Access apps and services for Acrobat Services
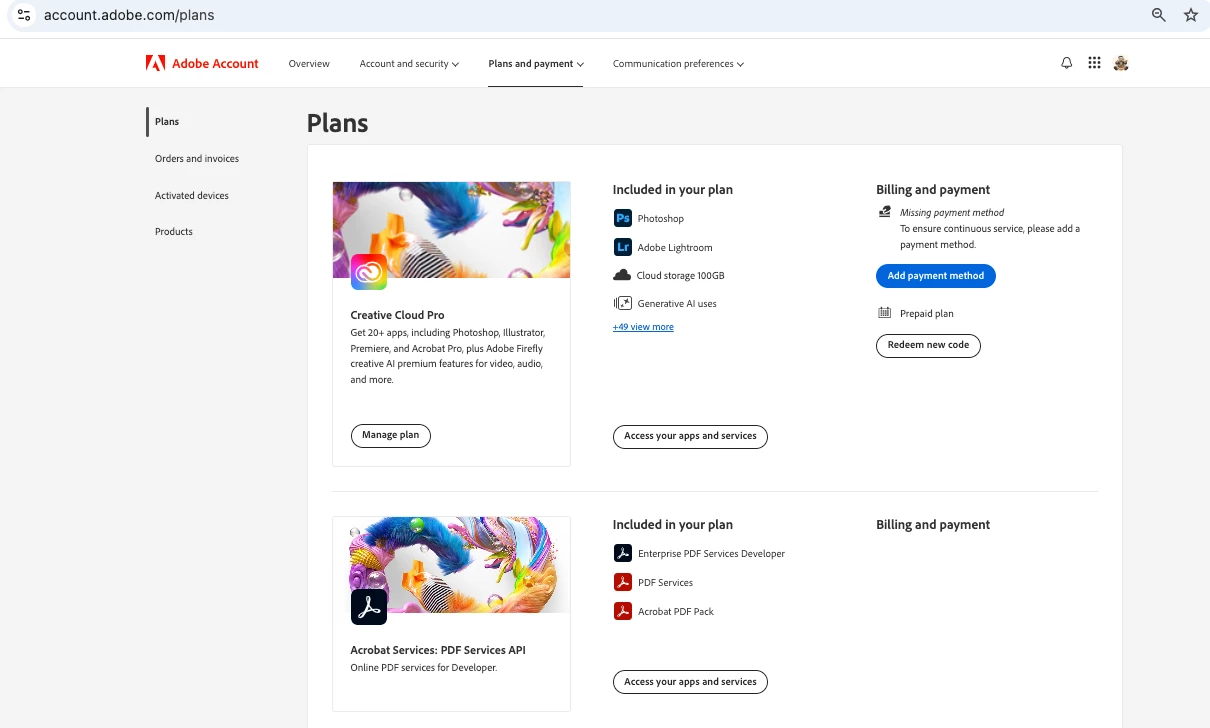The width and height of the screenshot is (1210, 728). [690, 682]
